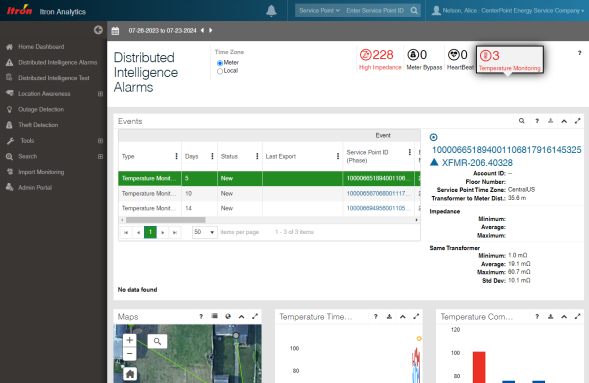Open the Maps globe basemap icon
The height and width of the screenshot is (383, 589).
click(x=228, y=316)
